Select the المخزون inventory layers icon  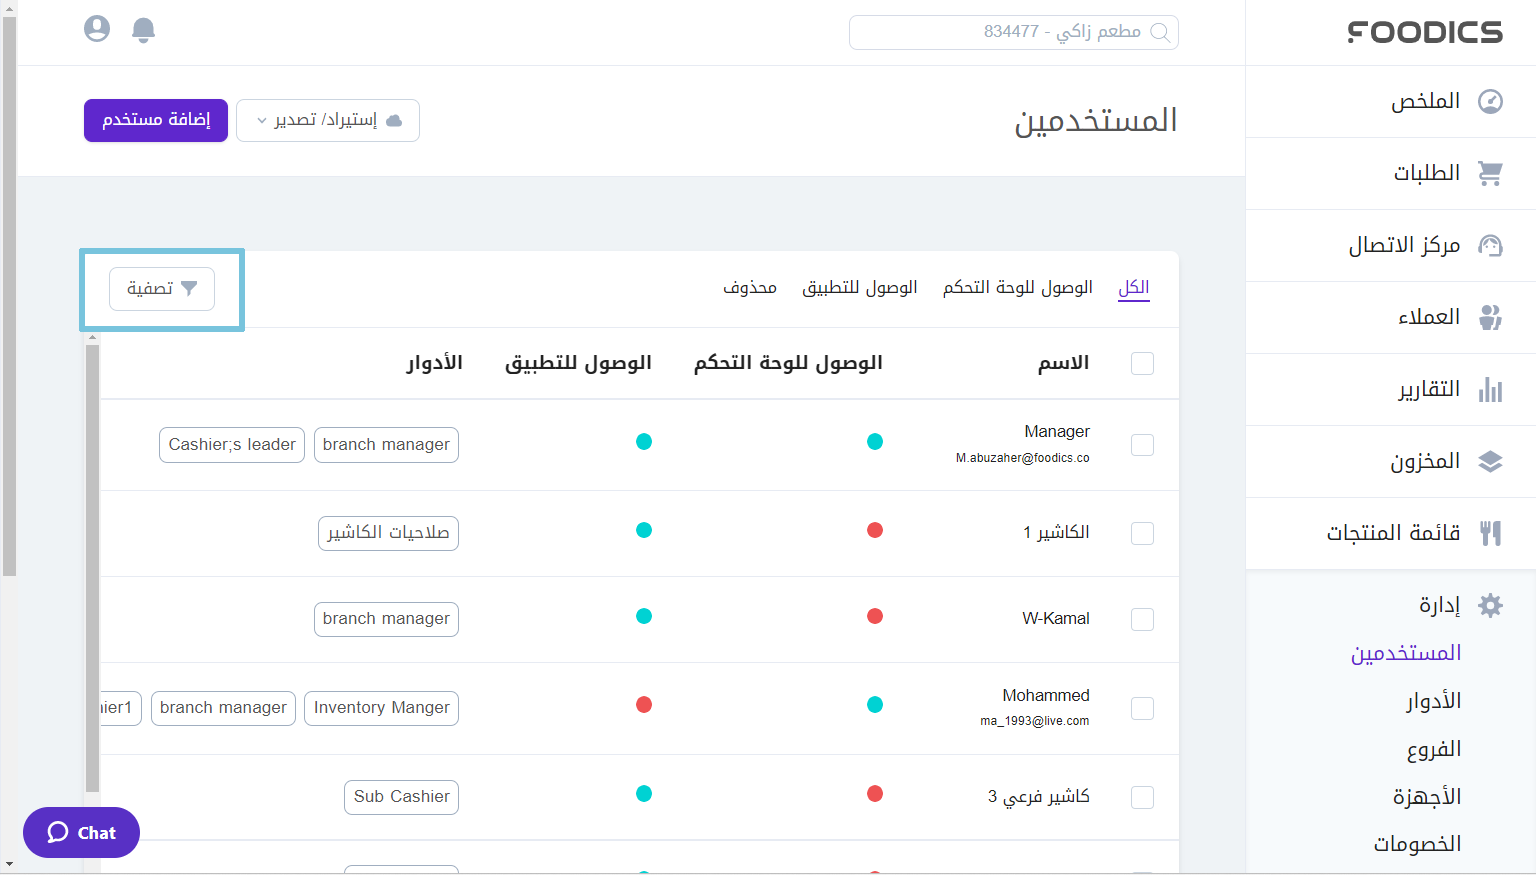[1491, 461]
